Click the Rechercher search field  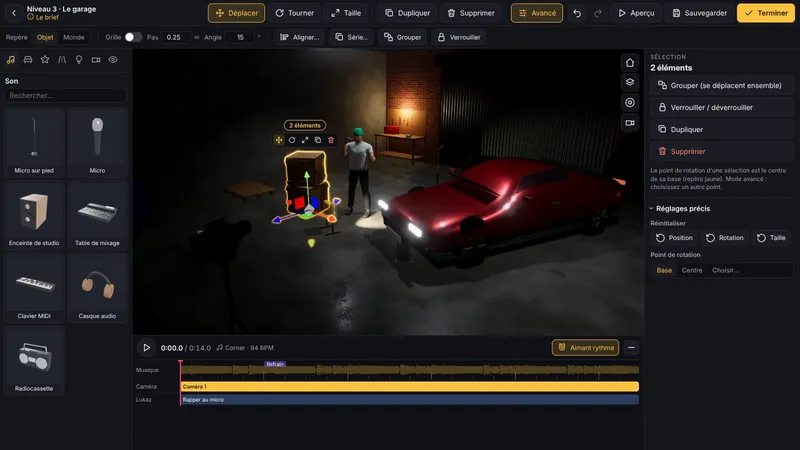click(65, 95)
